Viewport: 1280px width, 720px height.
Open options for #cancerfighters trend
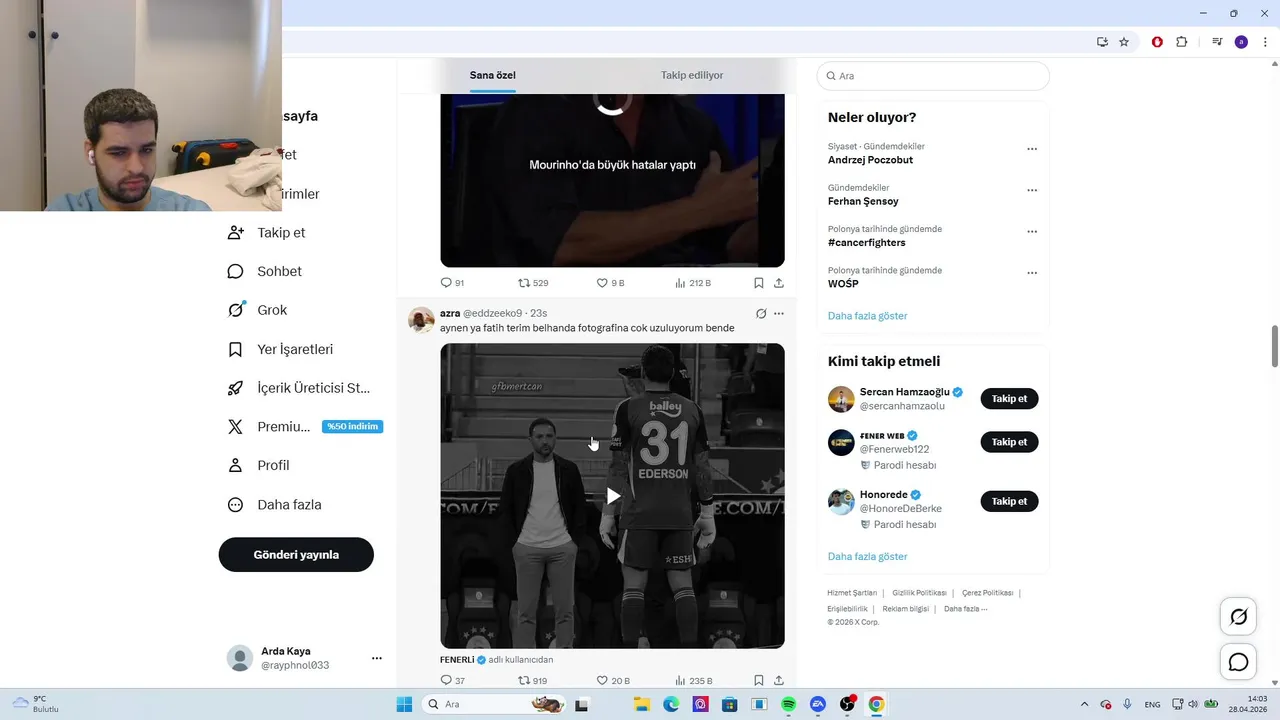(x=1032, y=231)
